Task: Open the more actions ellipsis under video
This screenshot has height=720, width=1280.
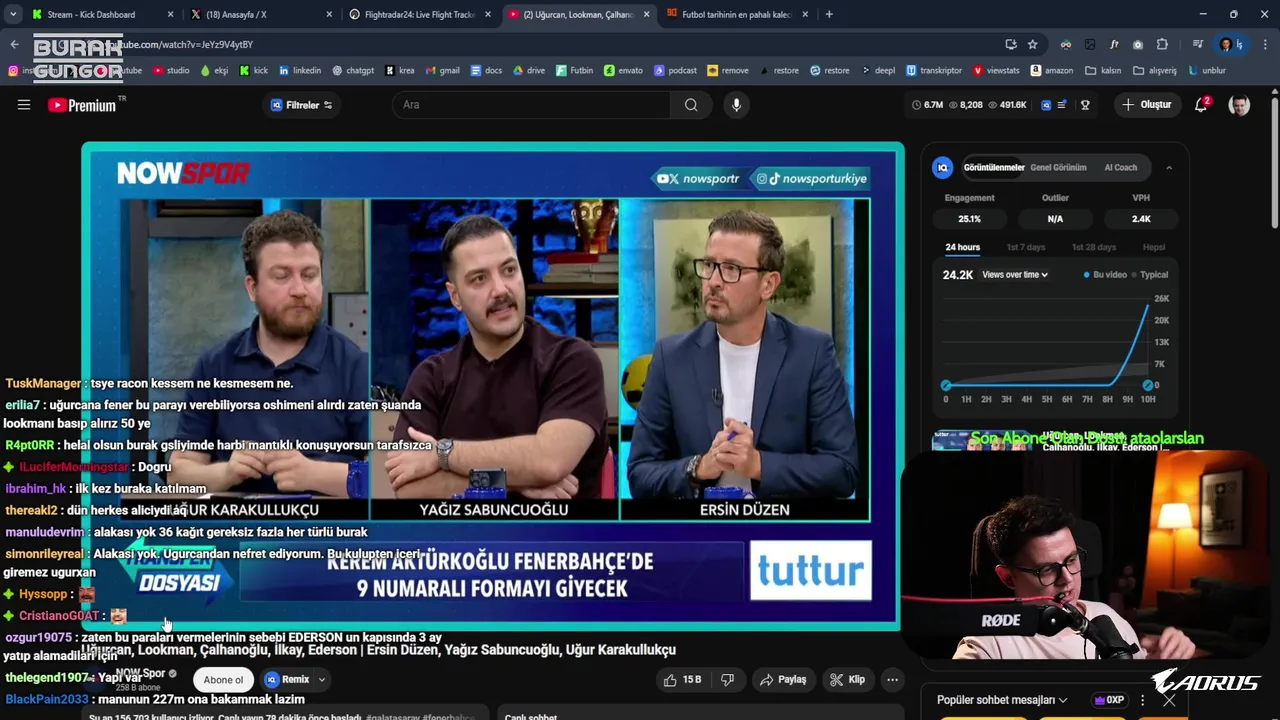Action: tap(892, 680)
